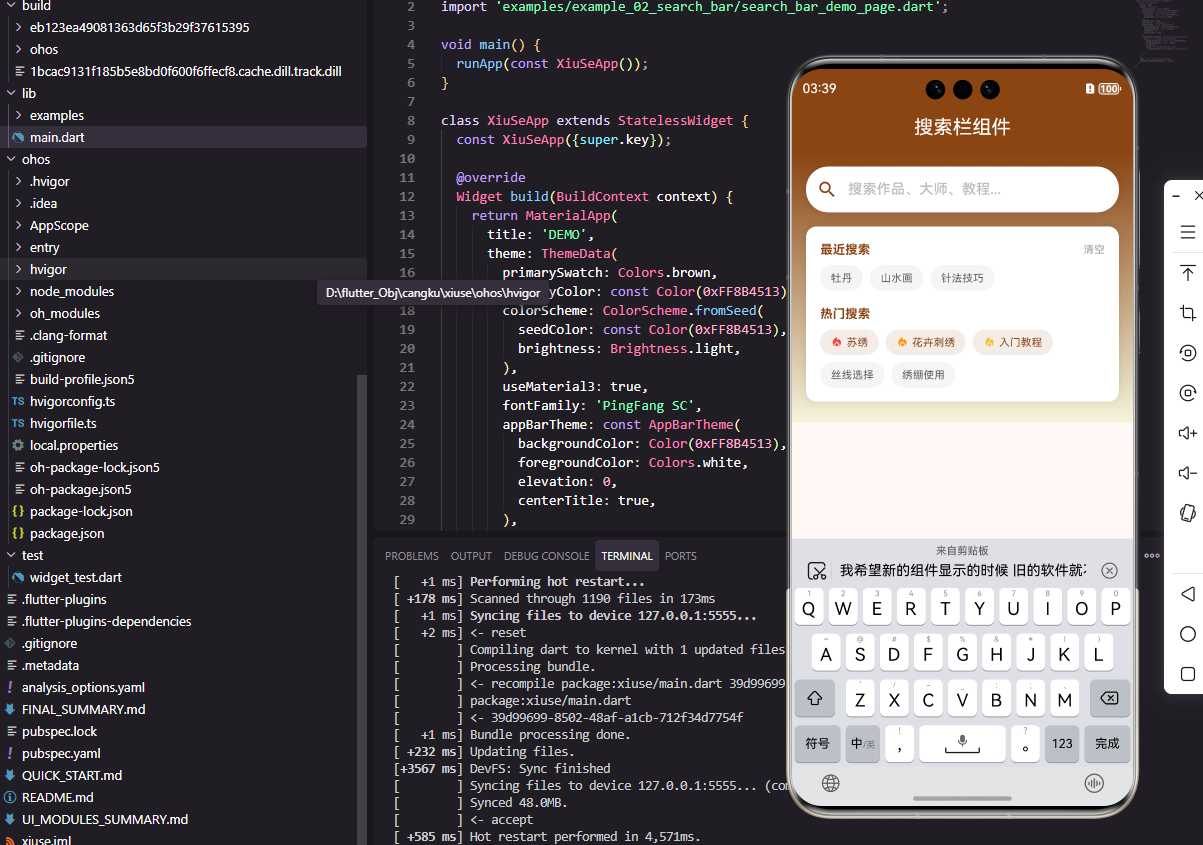Tap the 山水画 recent search chip
Screen dimensions: 1203x845
(896, 278)
